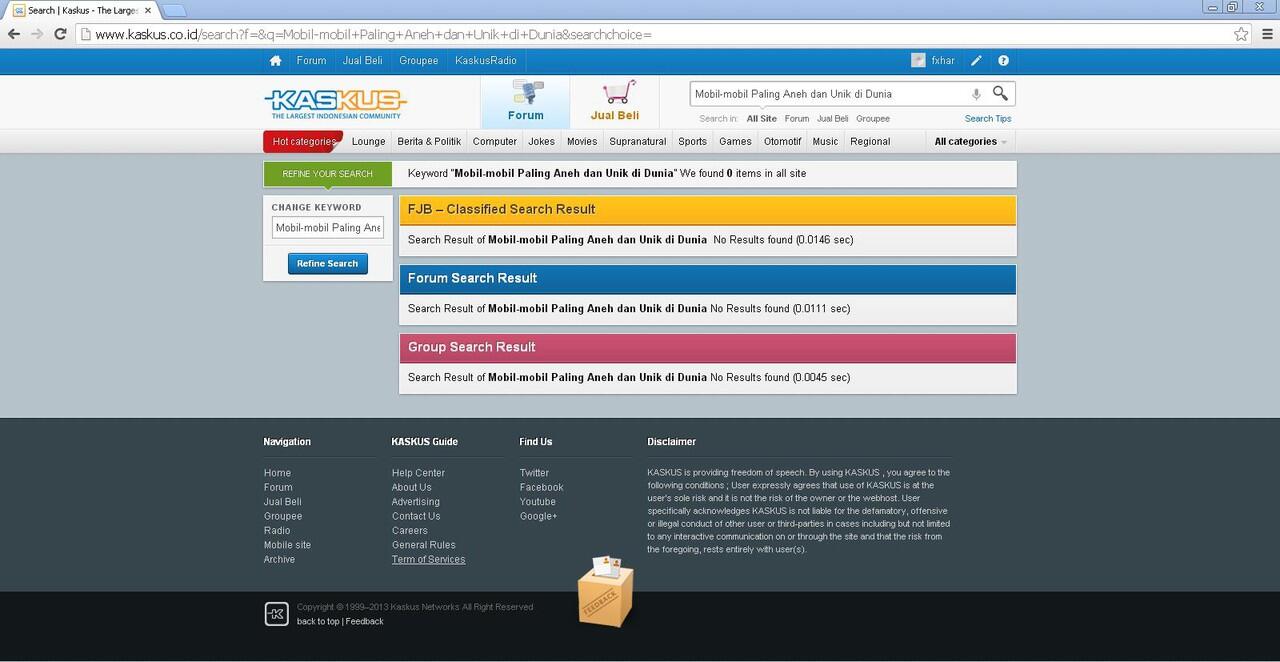Screen dimensions: 1280x662
Task: Open the Supranatural category
Action: (637, 141)
